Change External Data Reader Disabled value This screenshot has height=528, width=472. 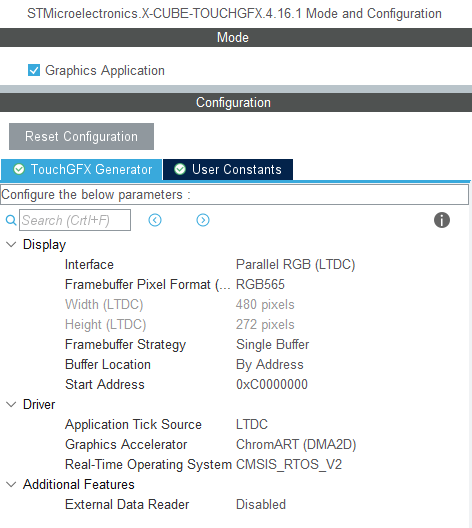tap(261, 504)
